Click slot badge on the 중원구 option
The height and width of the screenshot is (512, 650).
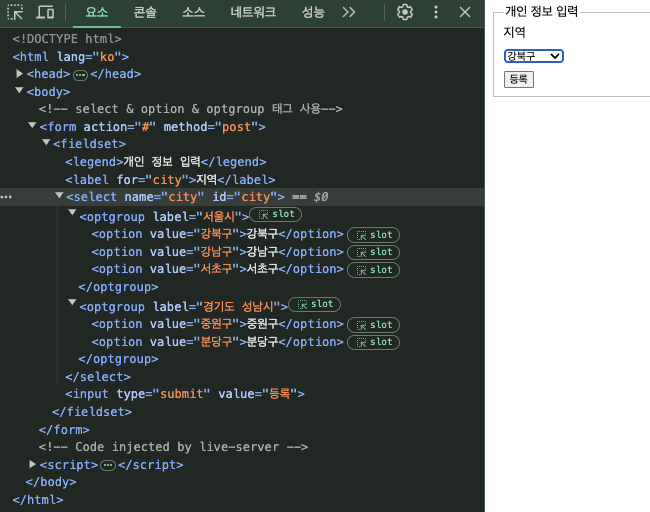pyautogui.click(x=374, y=325)
